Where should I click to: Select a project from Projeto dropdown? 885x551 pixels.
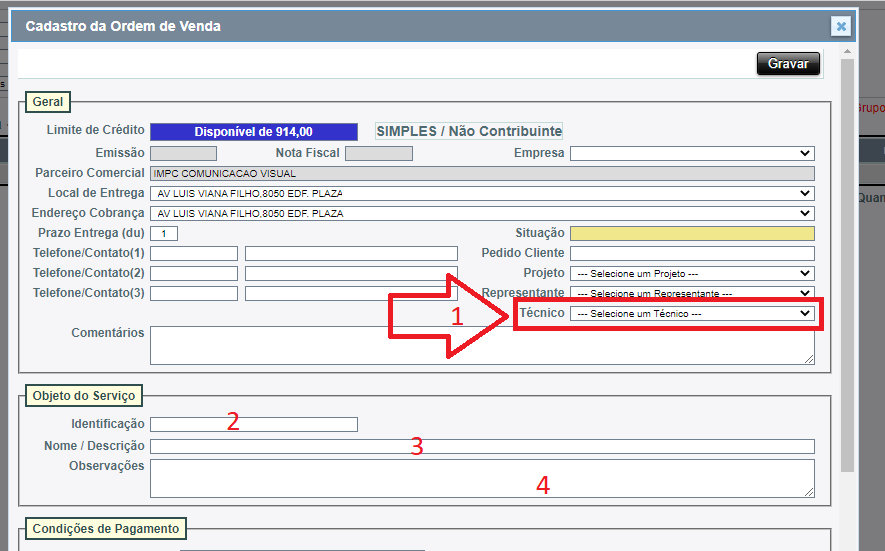[691, 273]
